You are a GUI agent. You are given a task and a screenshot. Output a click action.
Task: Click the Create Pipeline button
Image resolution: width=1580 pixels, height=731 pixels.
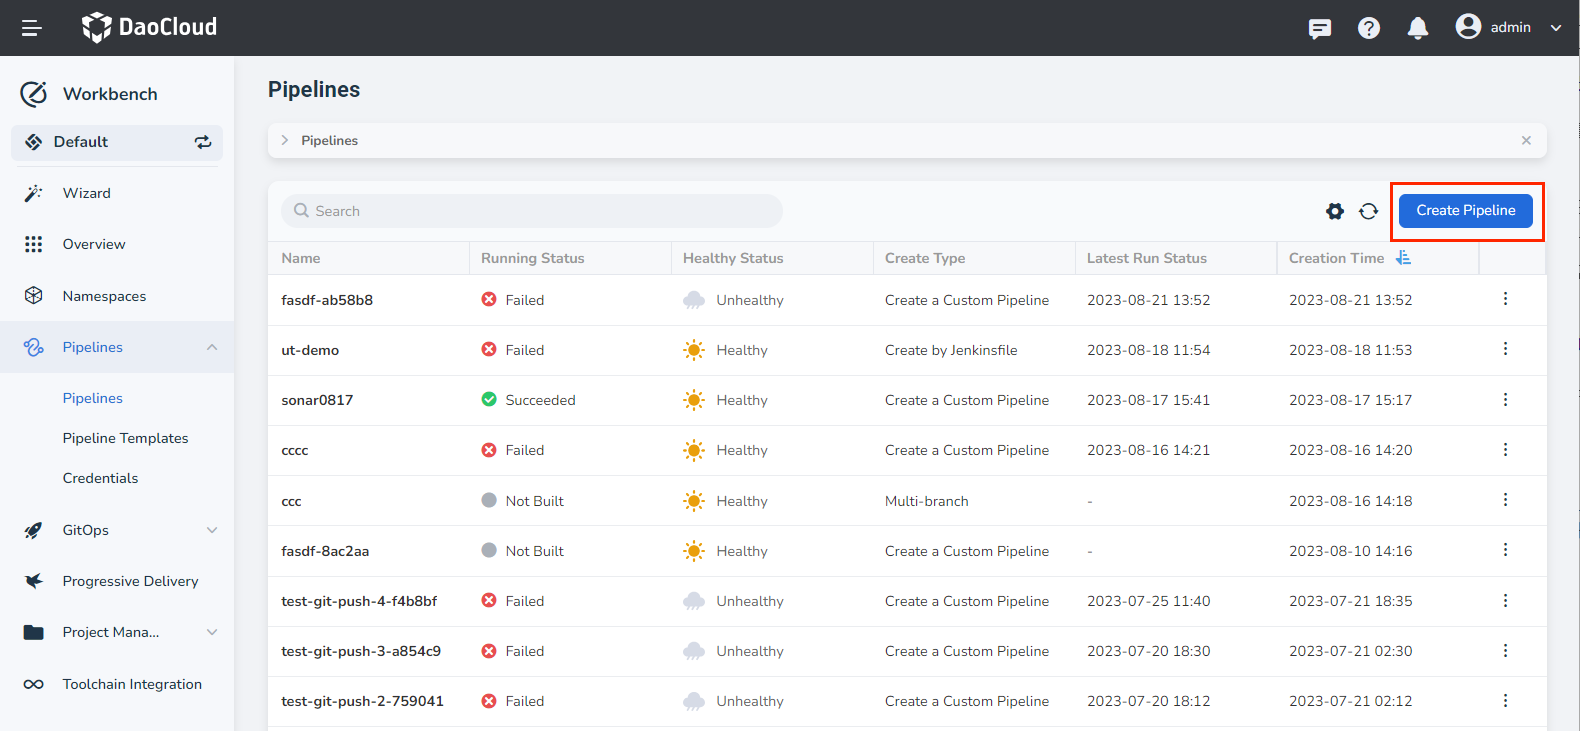(x=1466, y=210)
